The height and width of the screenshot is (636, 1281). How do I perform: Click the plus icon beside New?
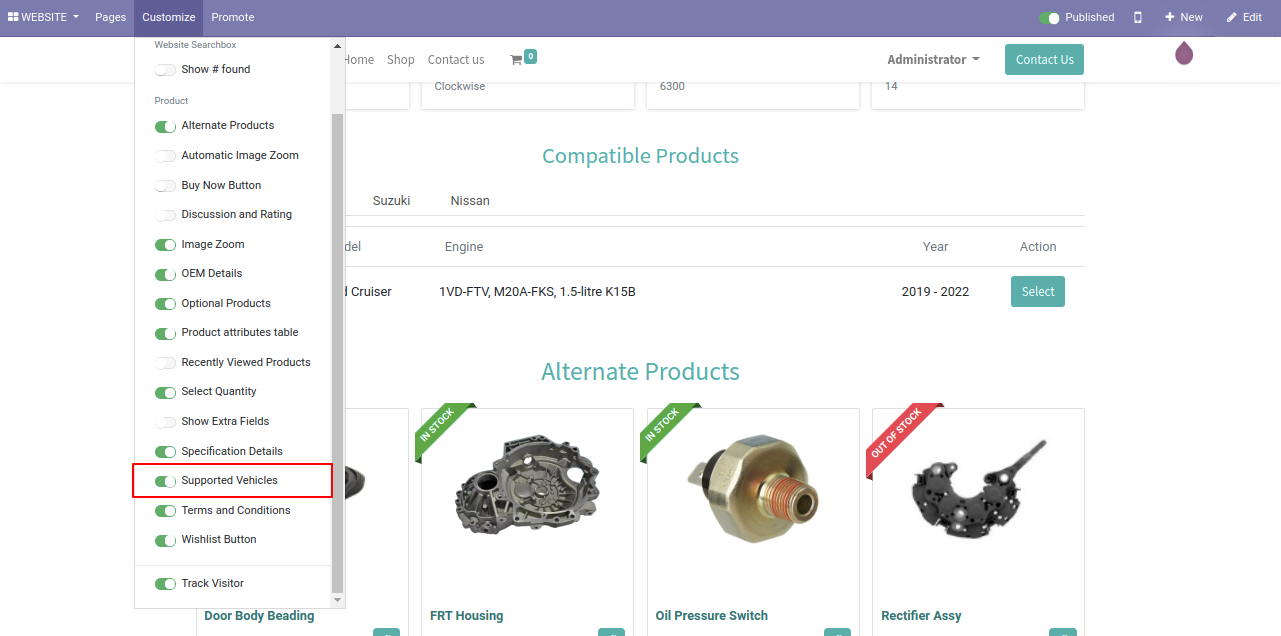point(1169,17)
